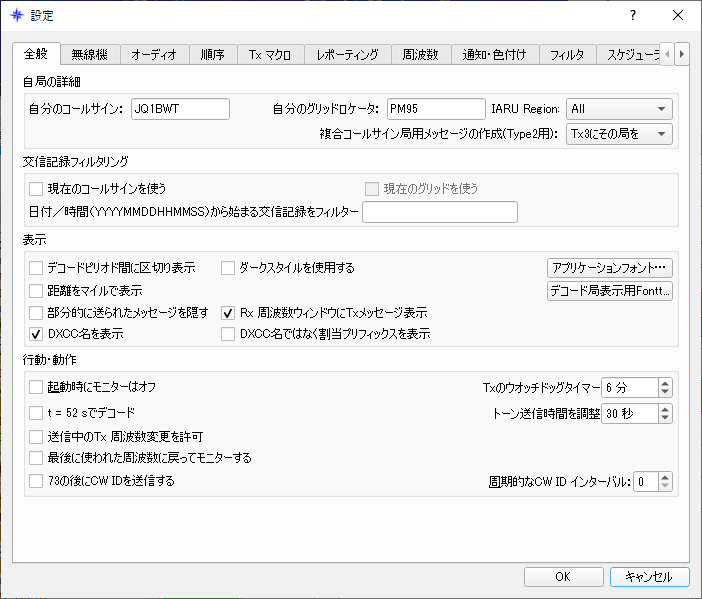Screen dimensions: 702x599
Task: Check 起動時にモニターはオフ option
Action: point(37,386)
